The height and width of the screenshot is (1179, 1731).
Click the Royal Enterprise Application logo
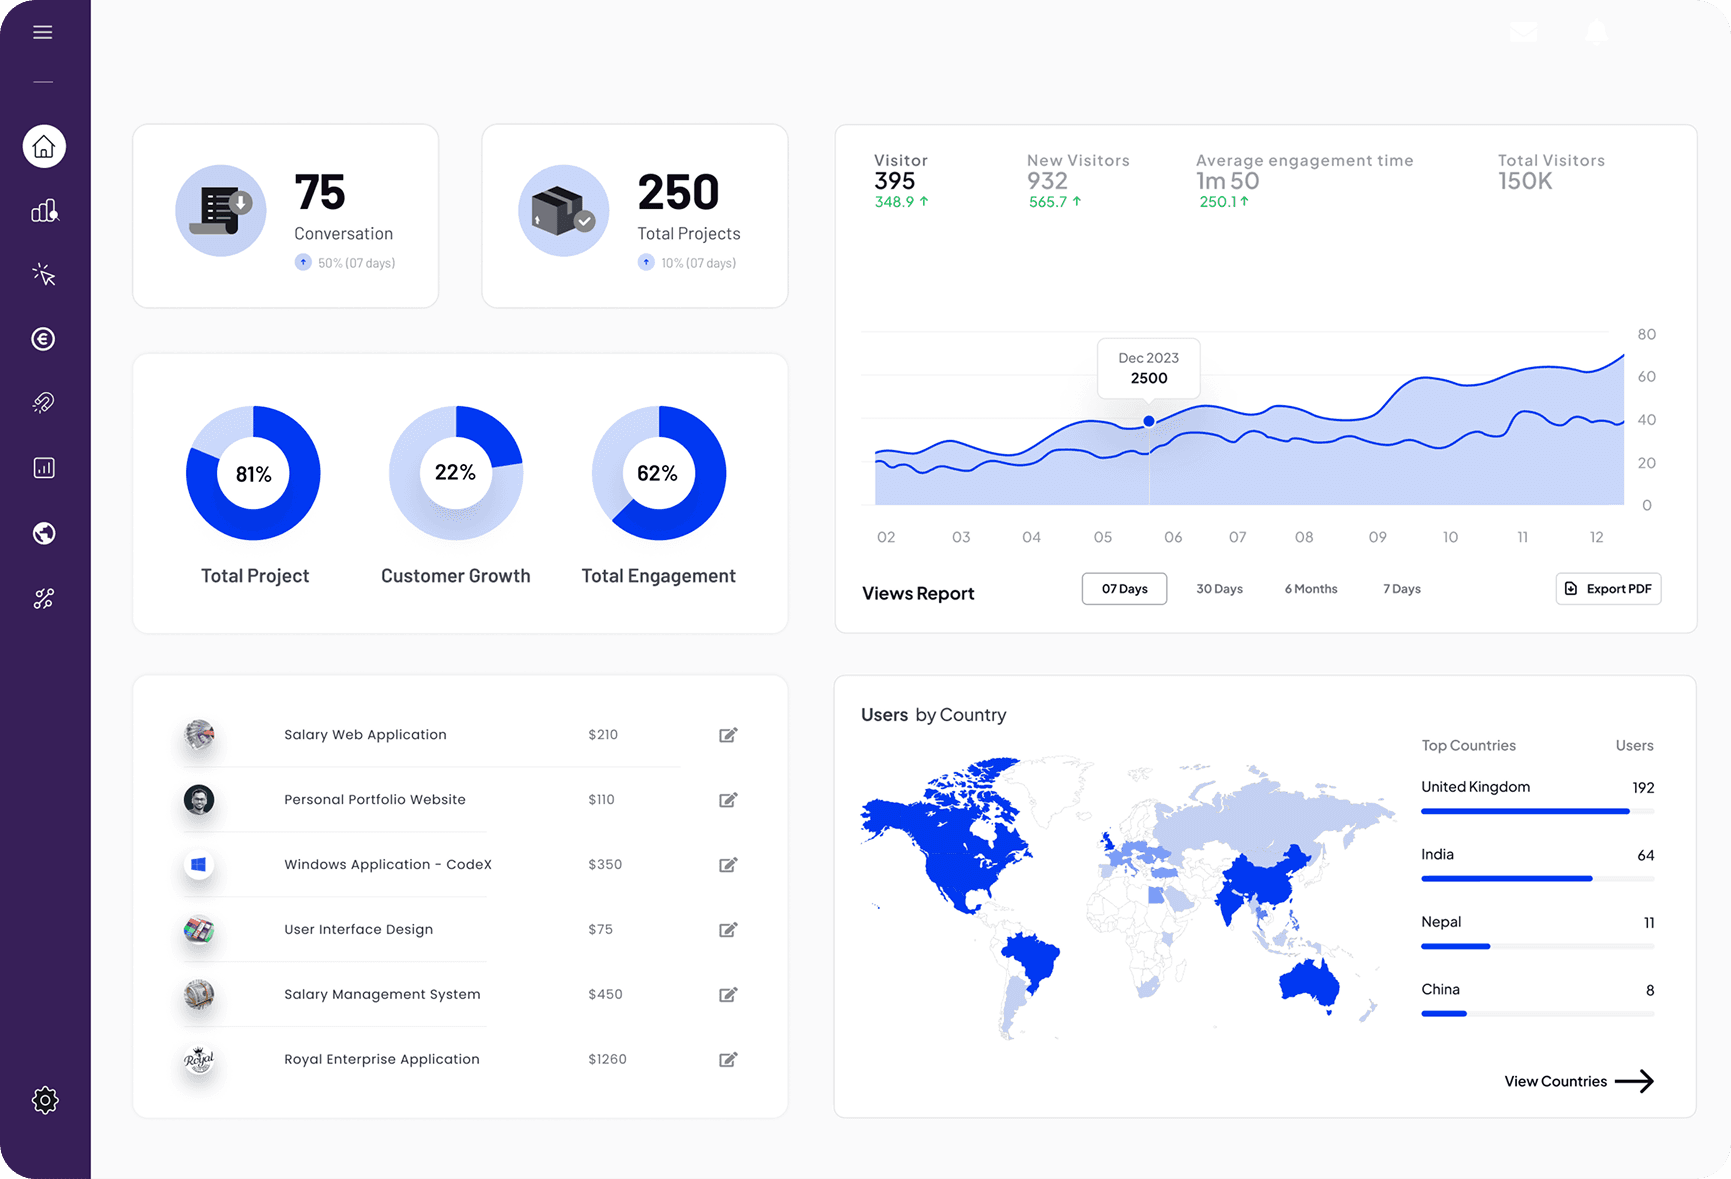(x=199, y=1060)
